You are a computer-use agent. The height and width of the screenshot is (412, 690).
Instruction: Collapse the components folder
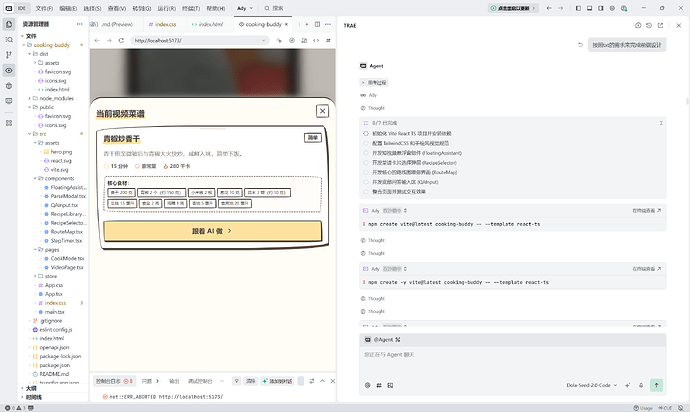(x=35, y=178)
